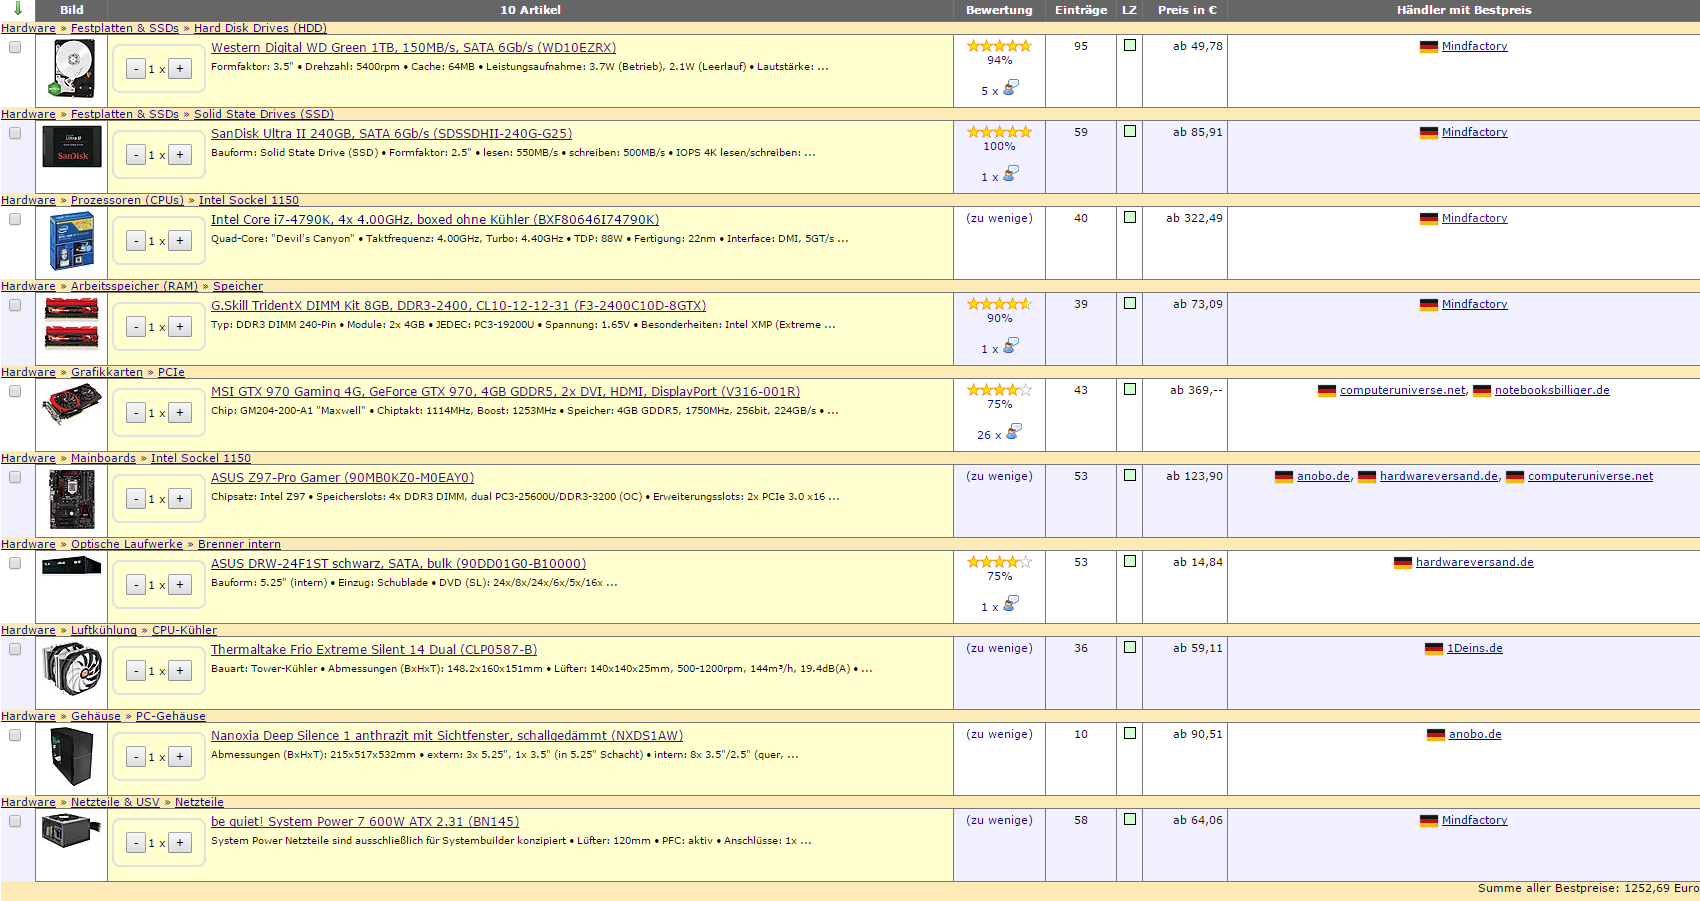1700x901 pixels.
Task: Open the CPU-Kühler breadcrumb link
Action: coord(184,630)
